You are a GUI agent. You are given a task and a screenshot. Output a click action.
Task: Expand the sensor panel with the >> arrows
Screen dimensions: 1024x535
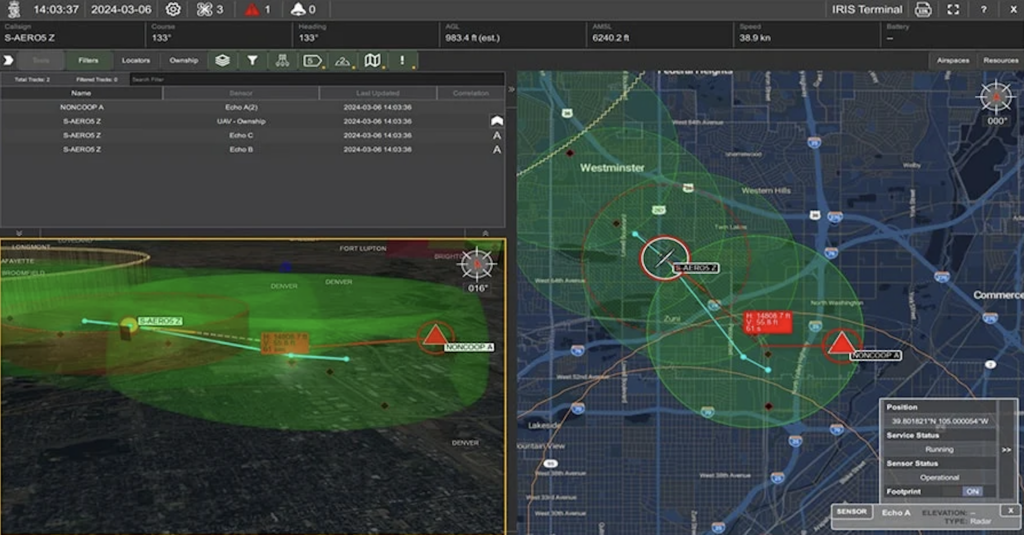tap(1006, 449)
